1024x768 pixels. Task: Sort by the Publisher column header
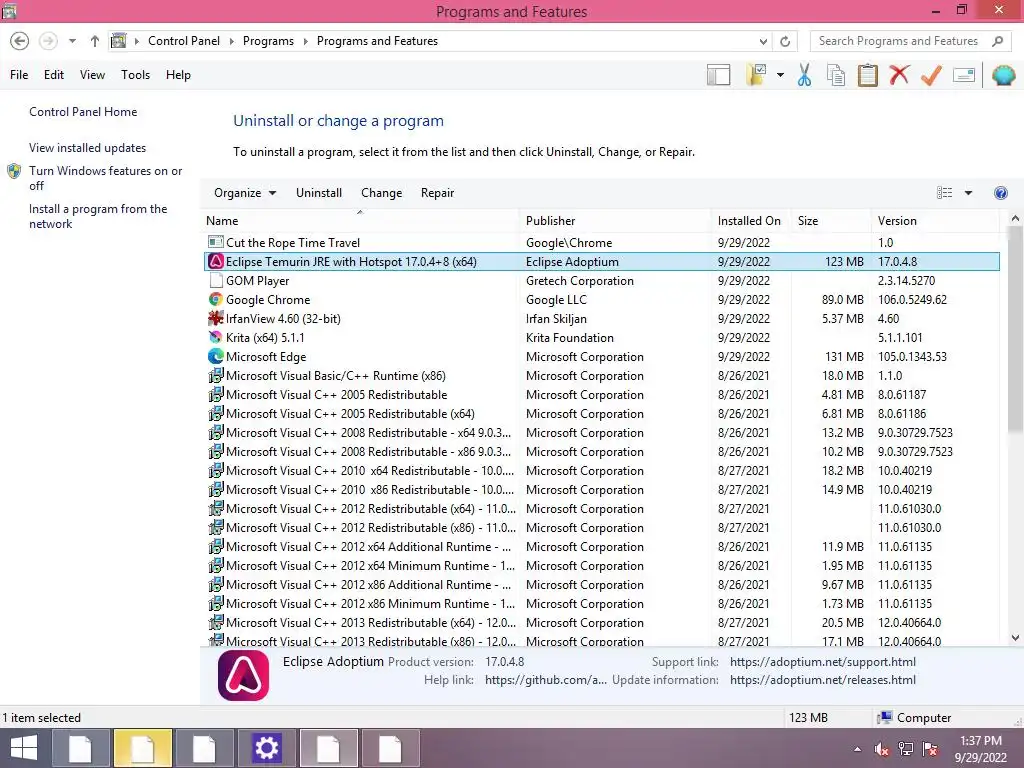(615, 221)
